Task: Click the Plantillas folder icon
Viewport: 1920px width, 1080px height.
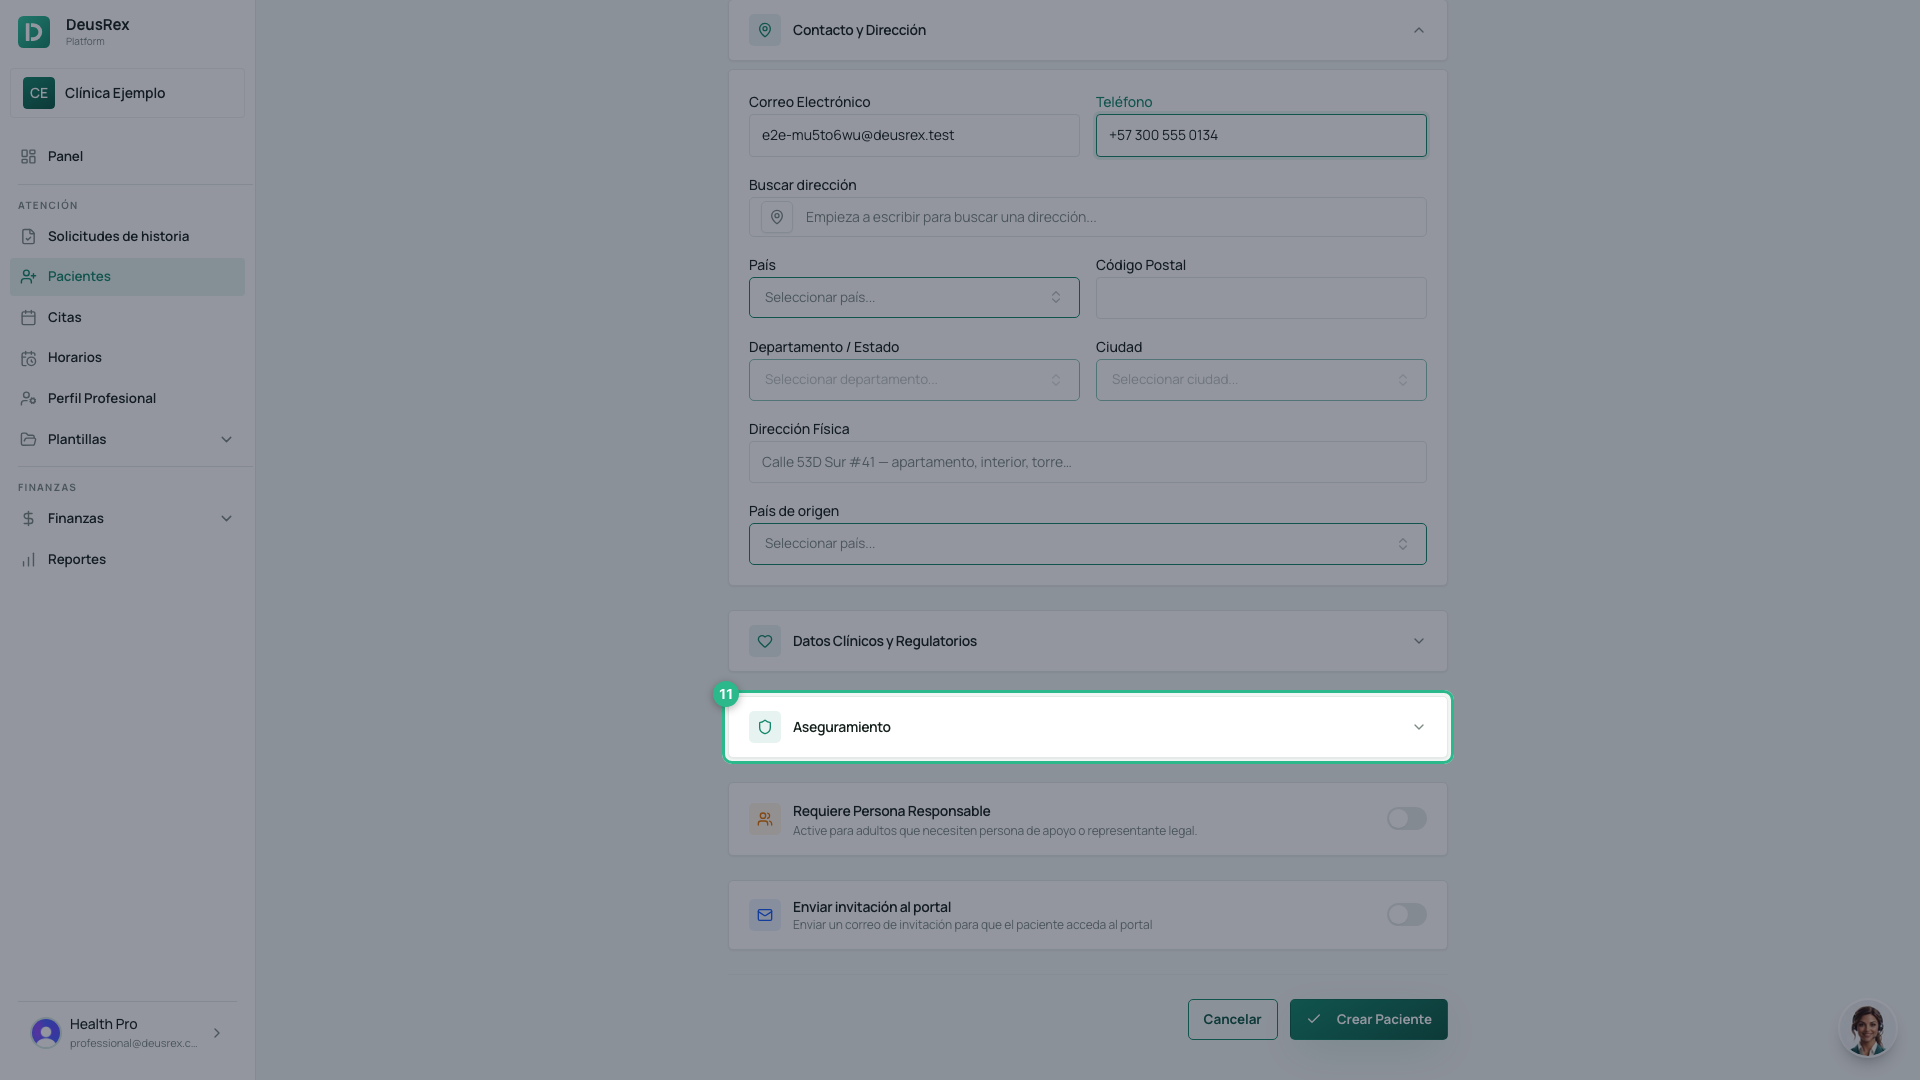Action: [28, 440]
